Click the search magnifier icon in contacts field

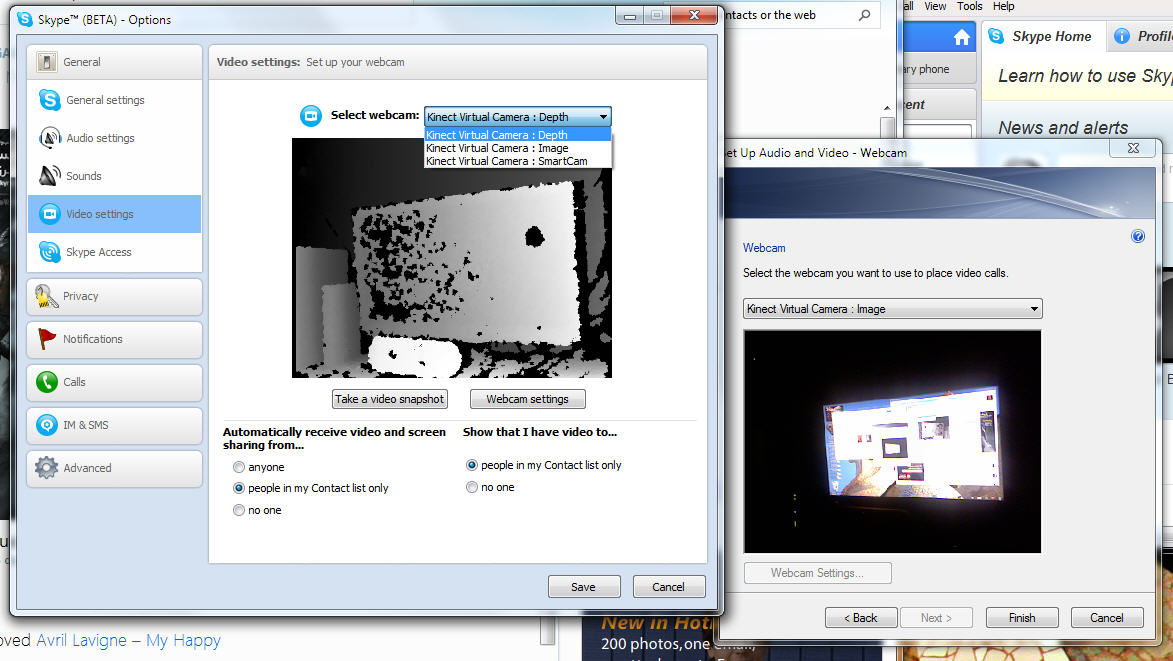[865, 15]
